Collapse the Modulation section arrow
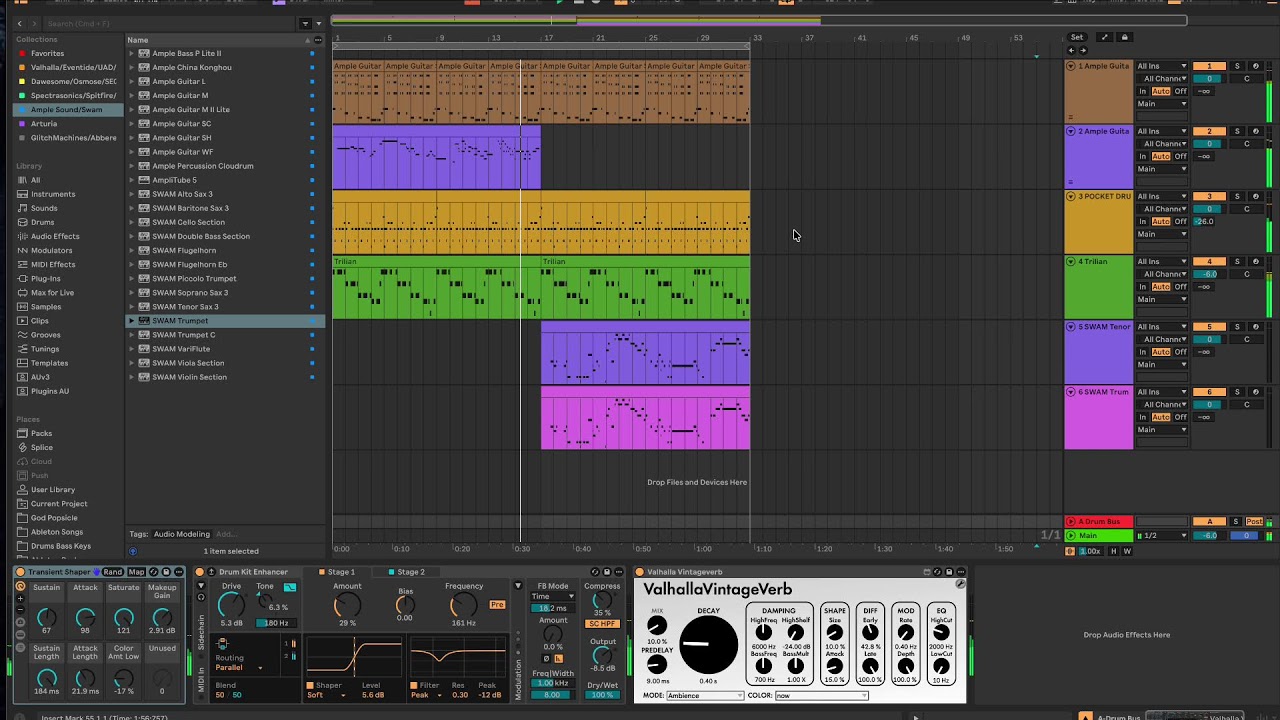This screenshot has height=720, width=1280. (x=518, y=586)
